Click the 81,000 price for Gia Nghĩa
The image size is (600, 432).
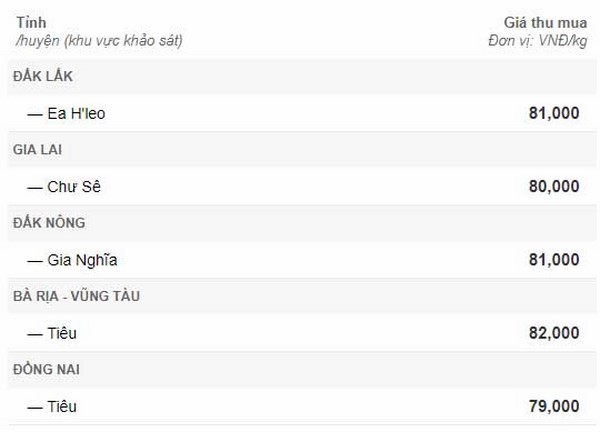[x=554, y=260]
